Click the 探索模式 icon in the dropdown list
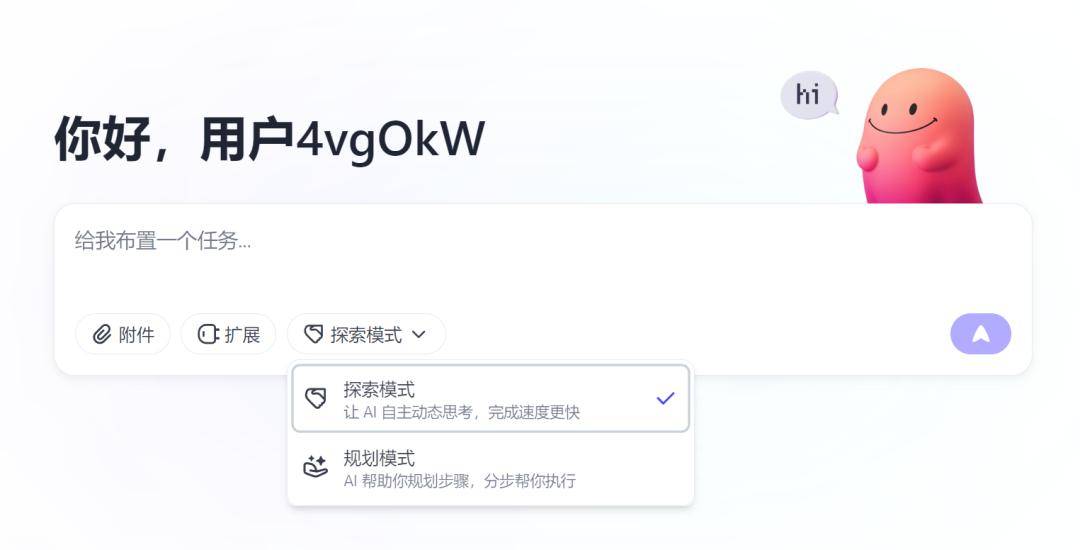The width and height of the screenshot is (1080, 550). [x=316, y=398]
